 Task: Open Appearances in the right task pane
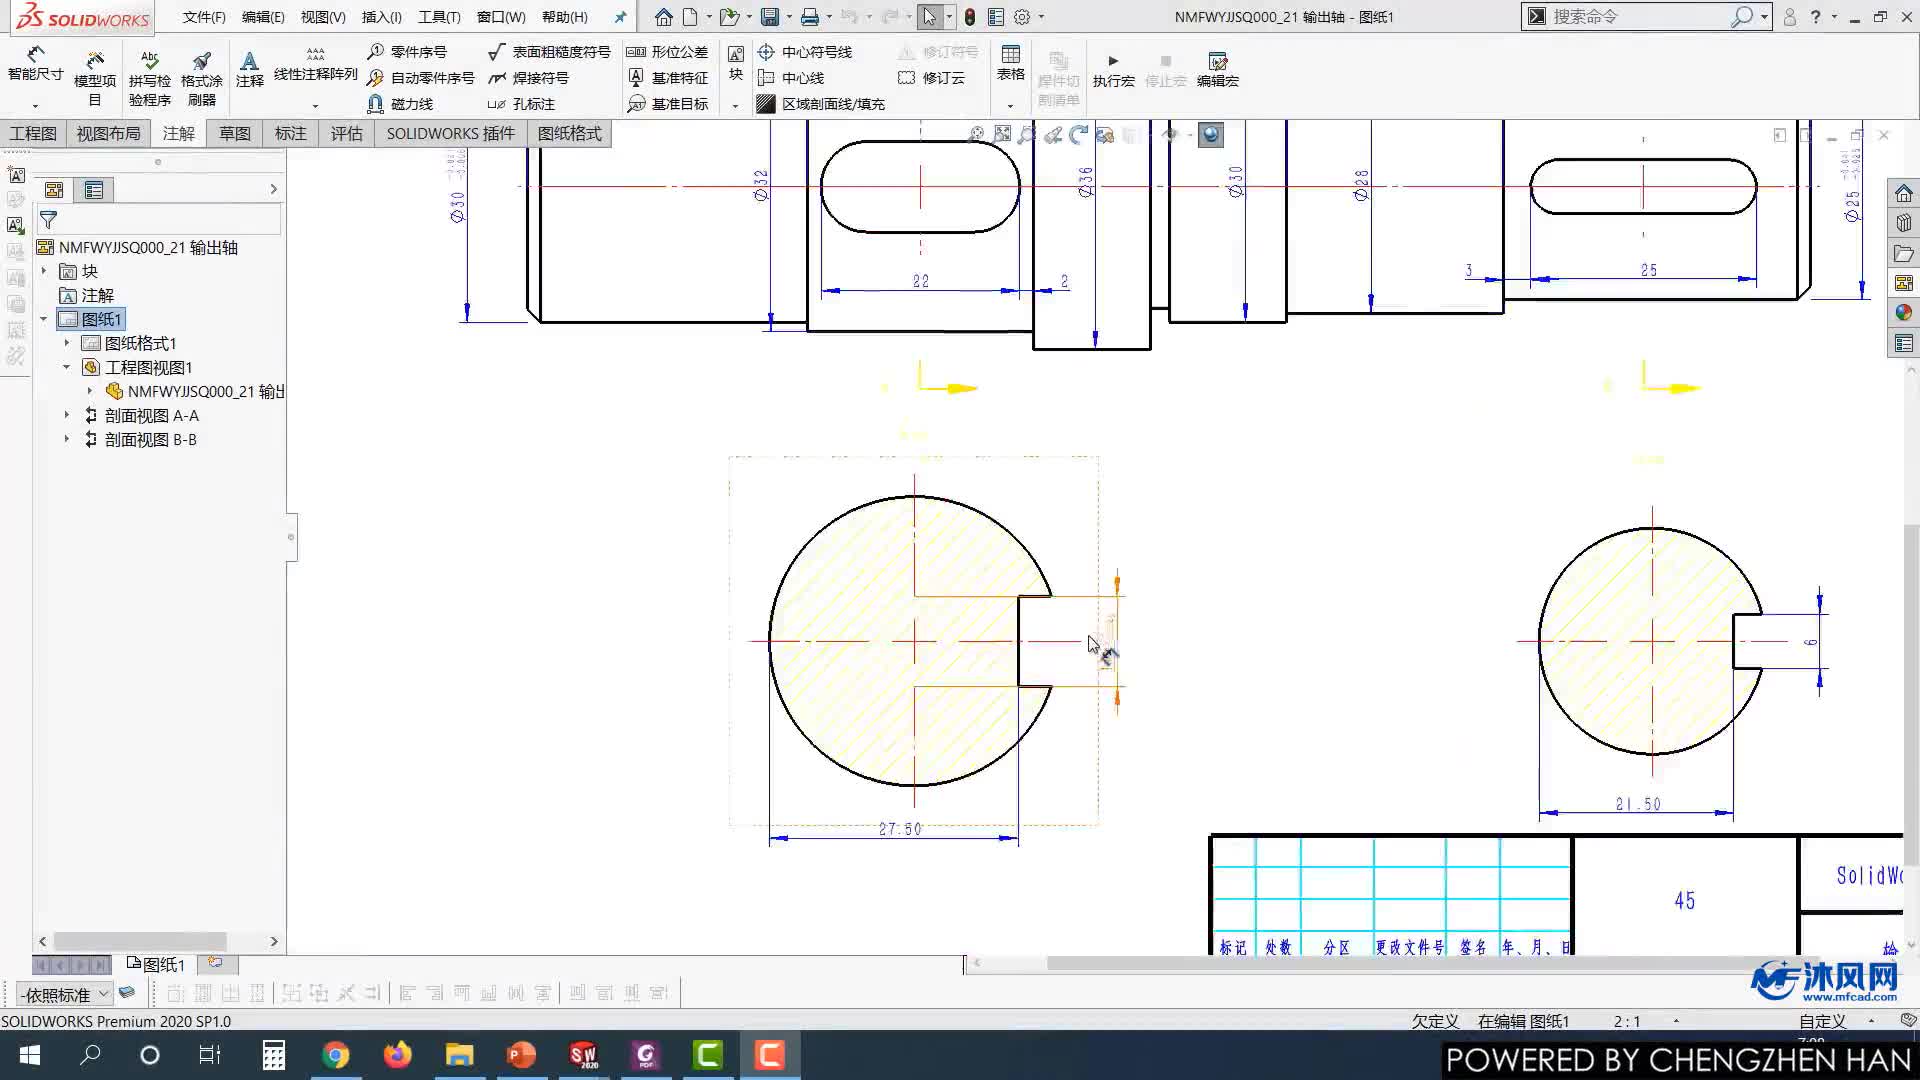[x=1904, y=313]
